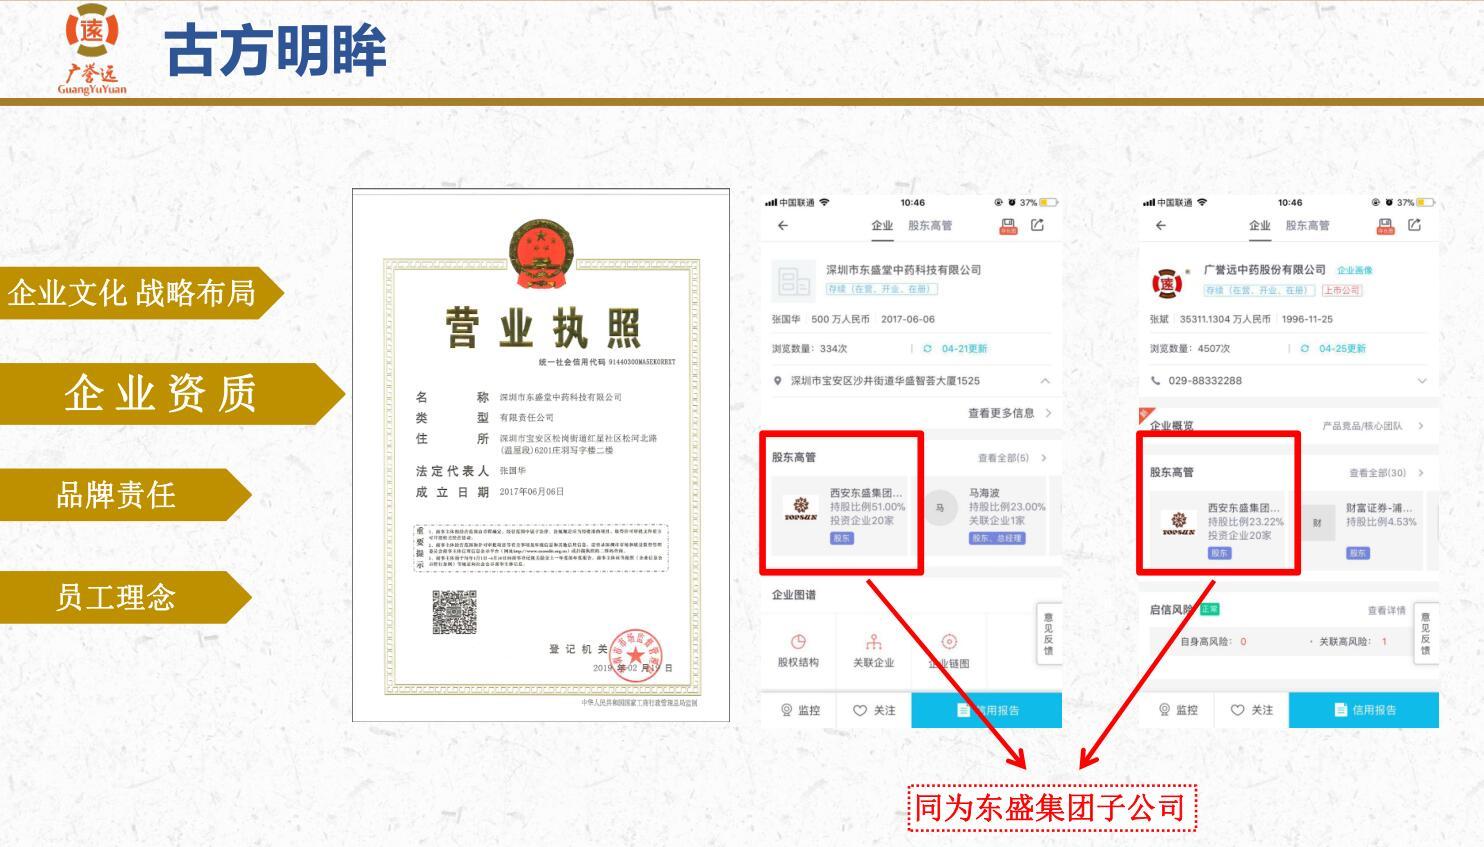
Task: Tap share icon in 广誉远 phone screen
Action: click(x=1414, y=225)
